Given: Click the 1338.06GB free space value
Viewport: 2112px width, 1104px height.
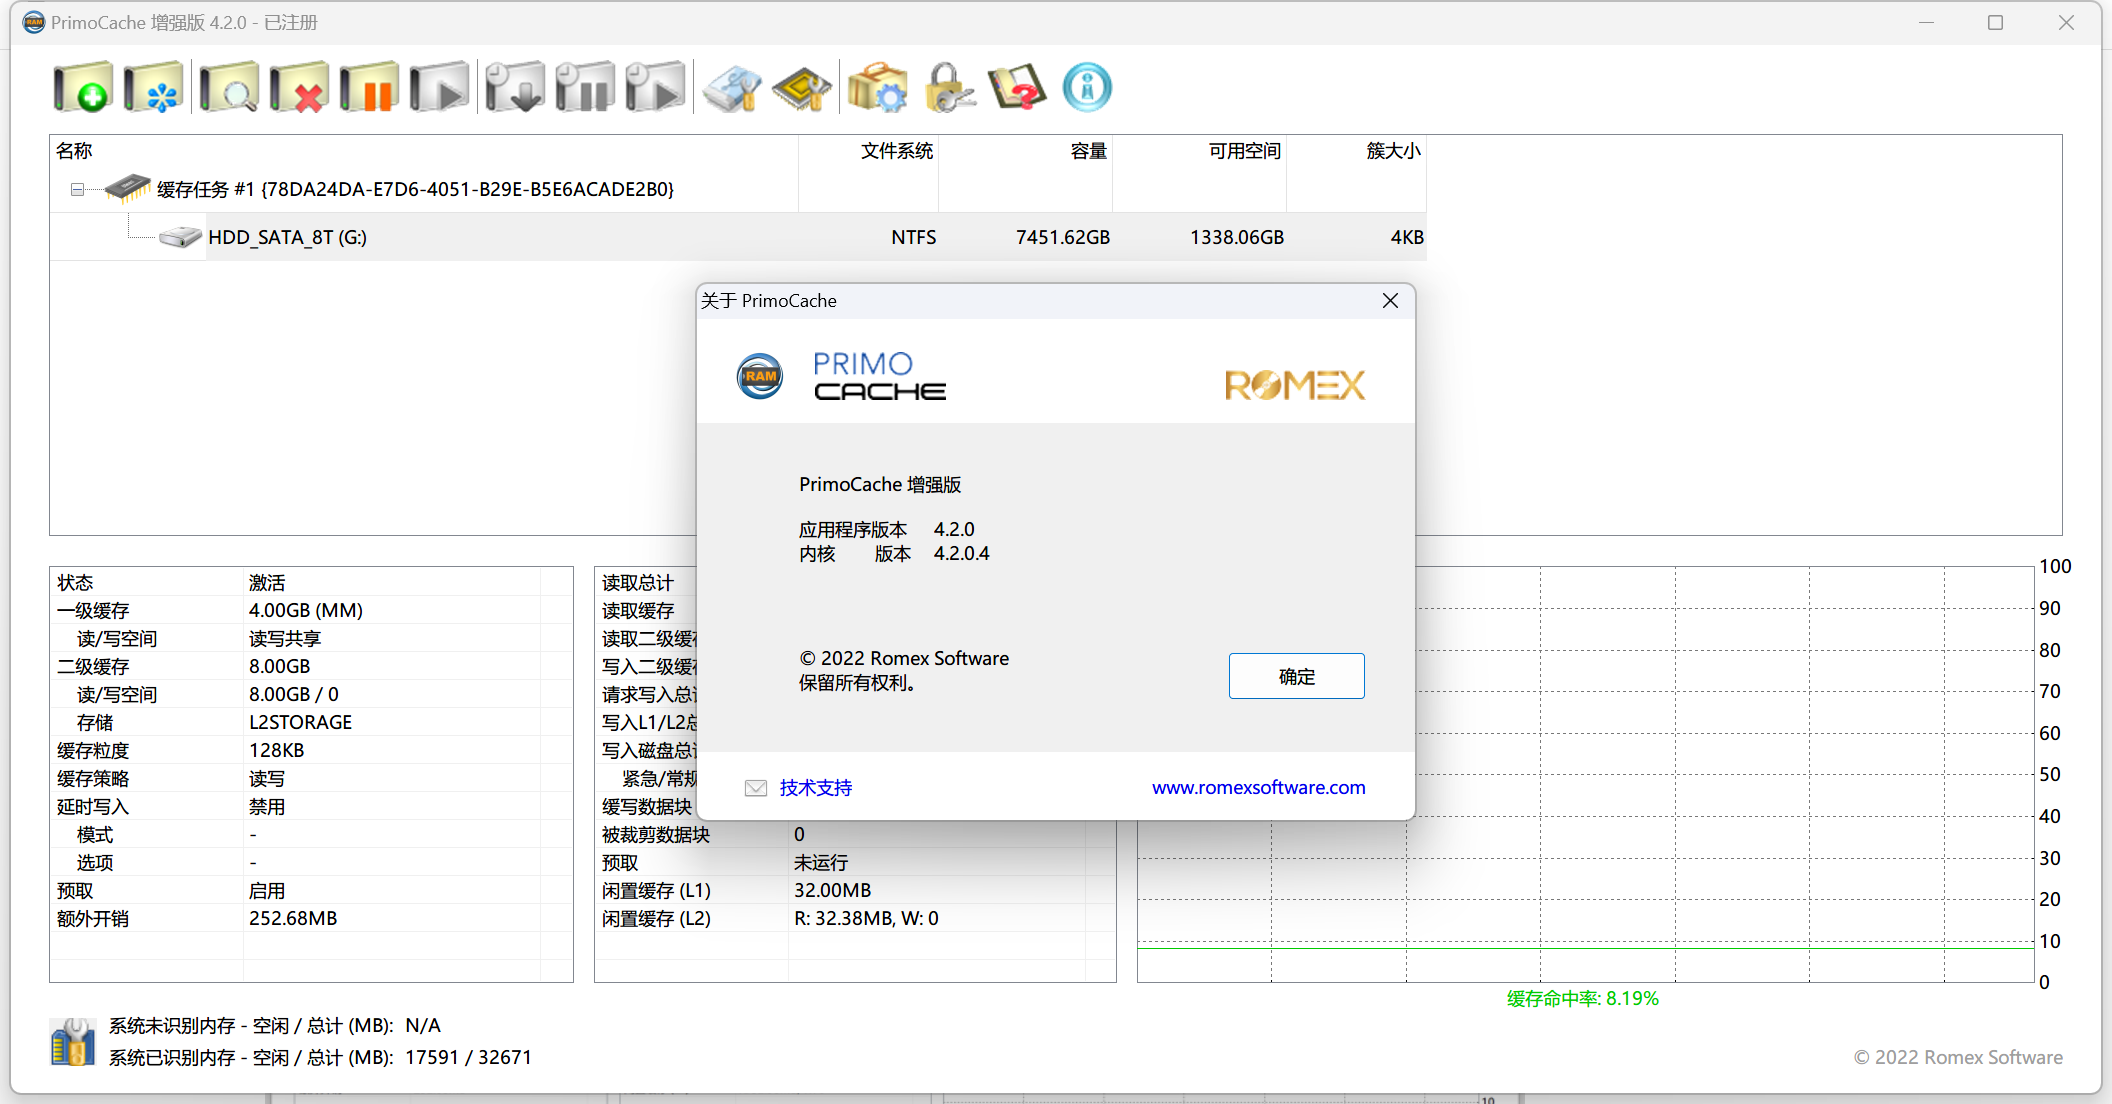Looking at the screenshot, I should [1237, 237].
